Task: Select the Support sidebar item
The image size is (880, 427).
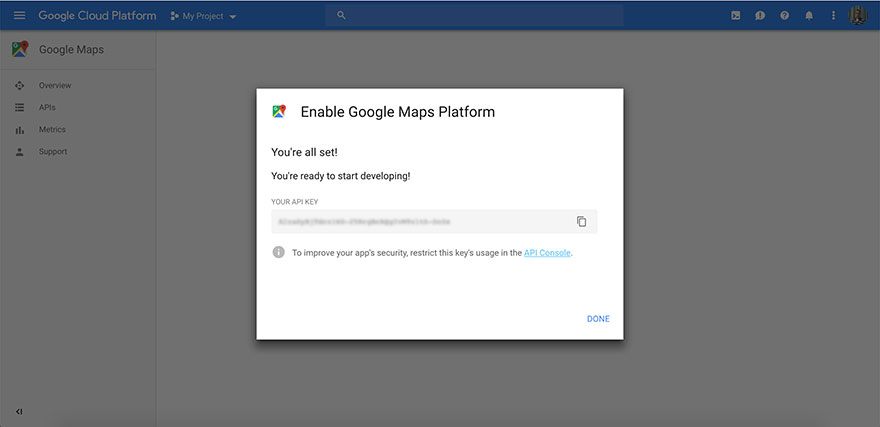Action: pos(77,151)
